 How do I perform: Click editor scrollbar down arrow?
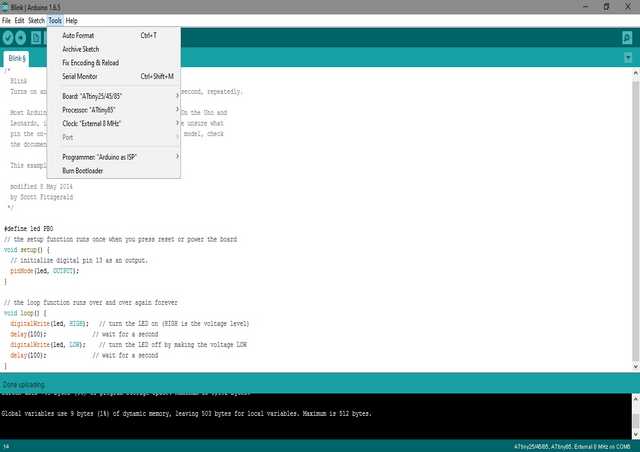(x=636, y=367)
